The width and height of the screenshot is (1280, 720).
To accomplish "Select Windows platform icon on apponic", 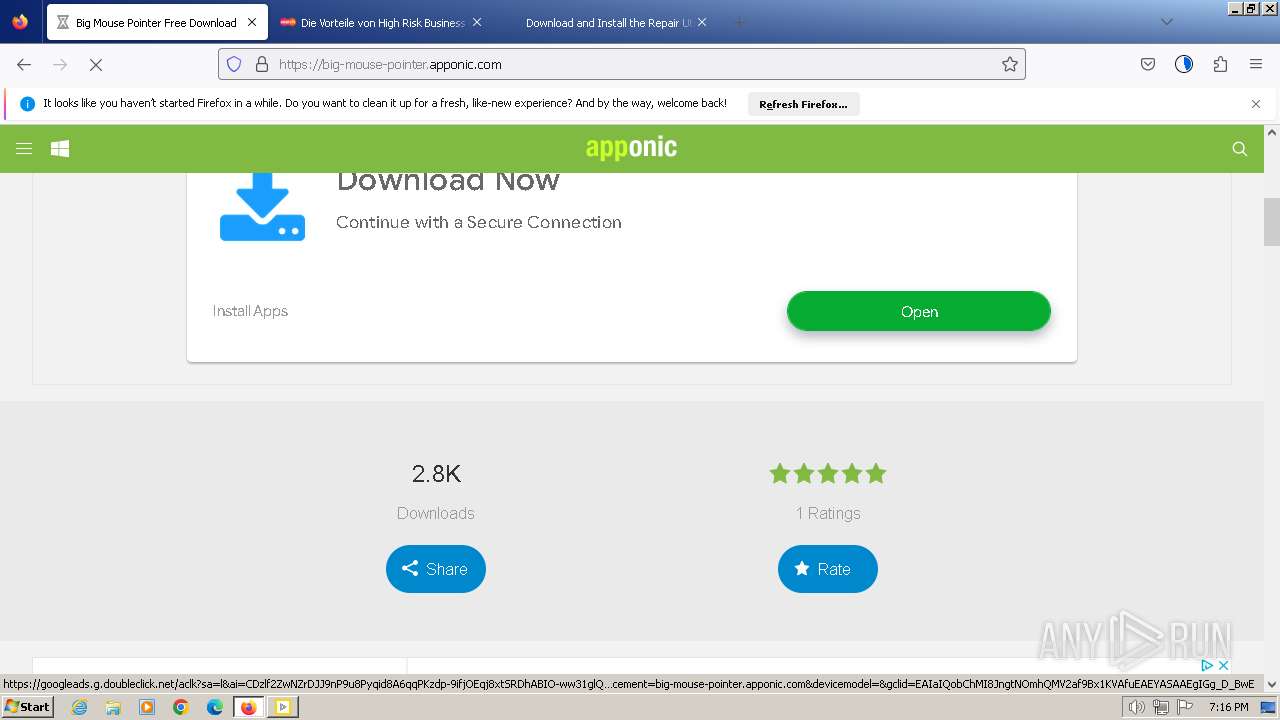I will [x=60, y=149].
